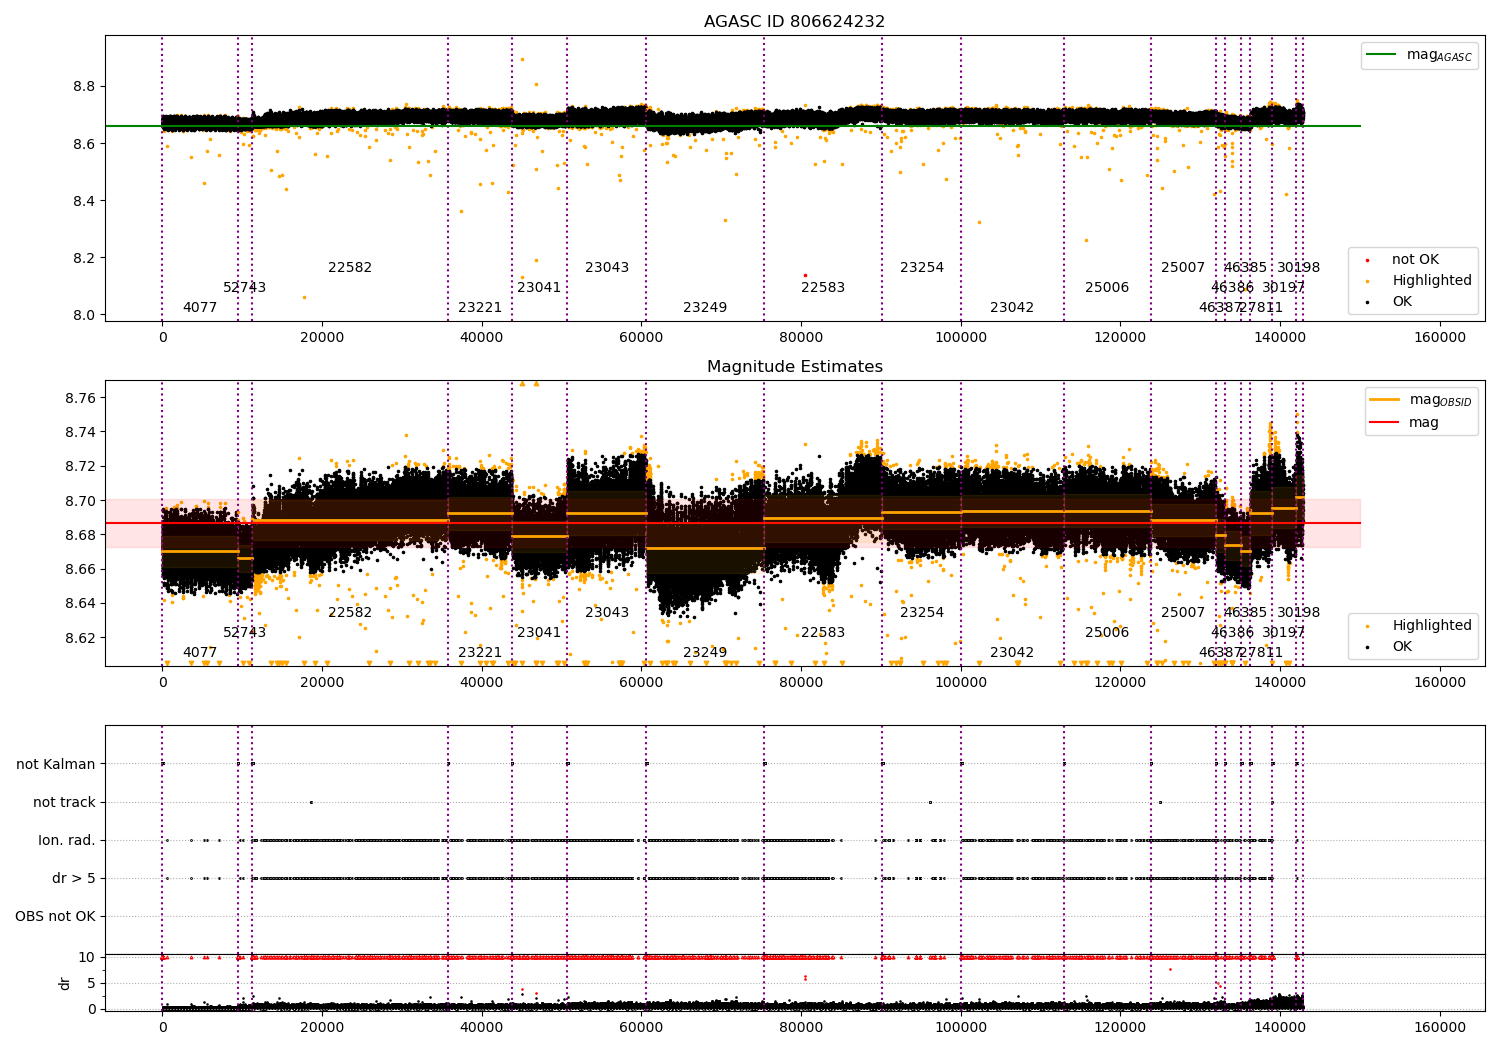Click the 8.2 y-axis tick in AGASC plot
The height and width of the screenshot is (1050, 1500).
click(x=84, y=258)
